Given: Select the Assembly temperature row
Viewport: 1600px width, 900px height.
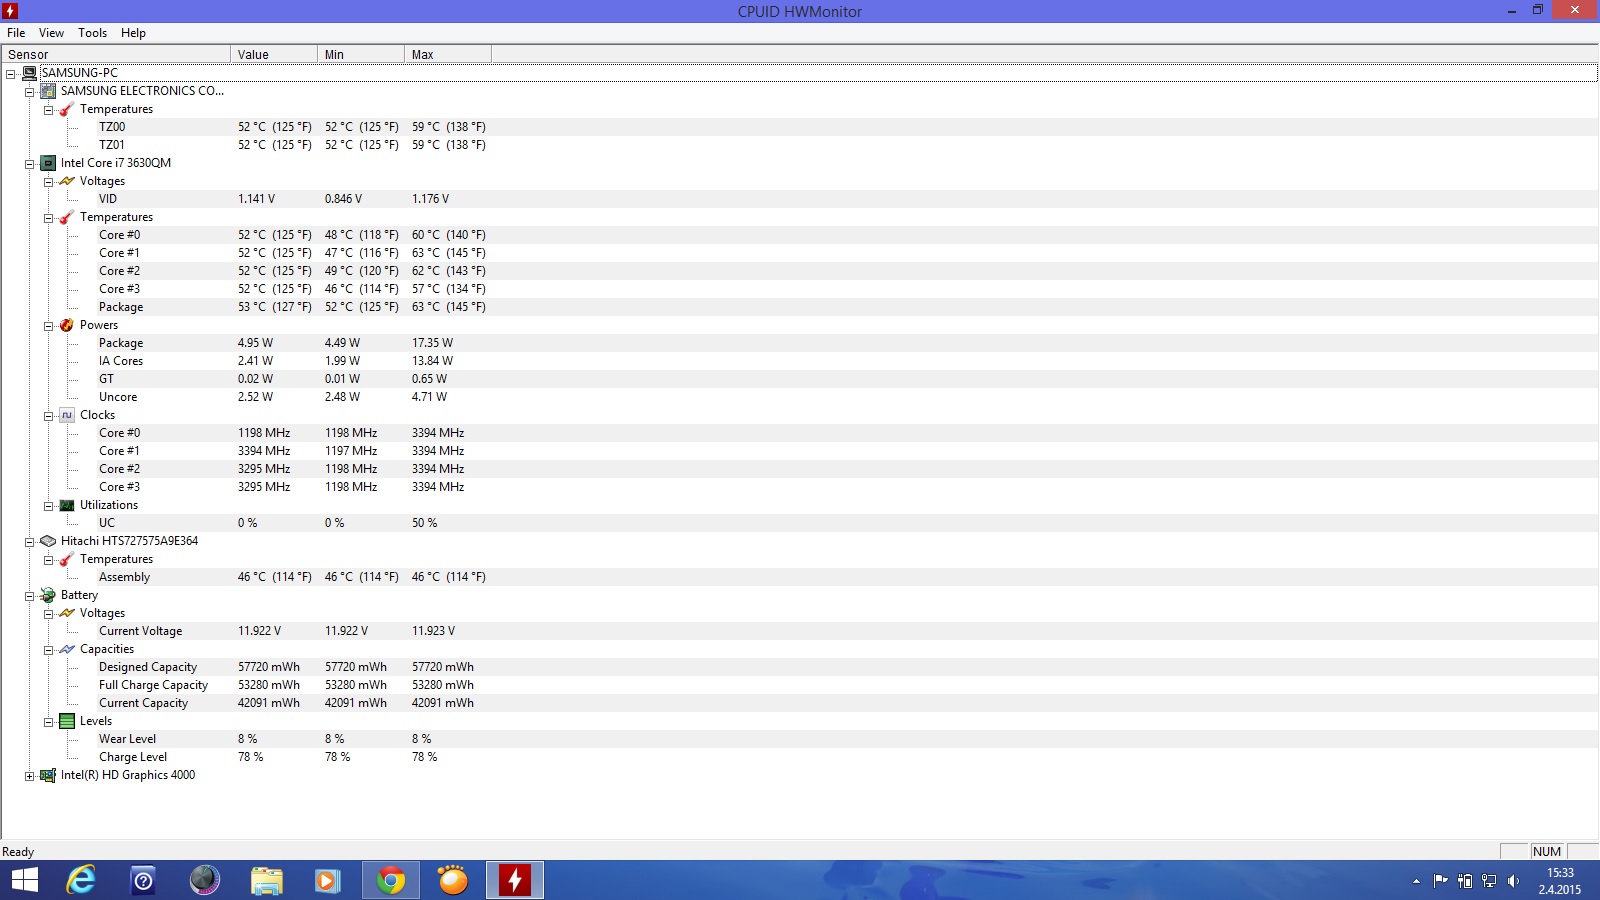Looking at the screenshot, I should (798, 577).
